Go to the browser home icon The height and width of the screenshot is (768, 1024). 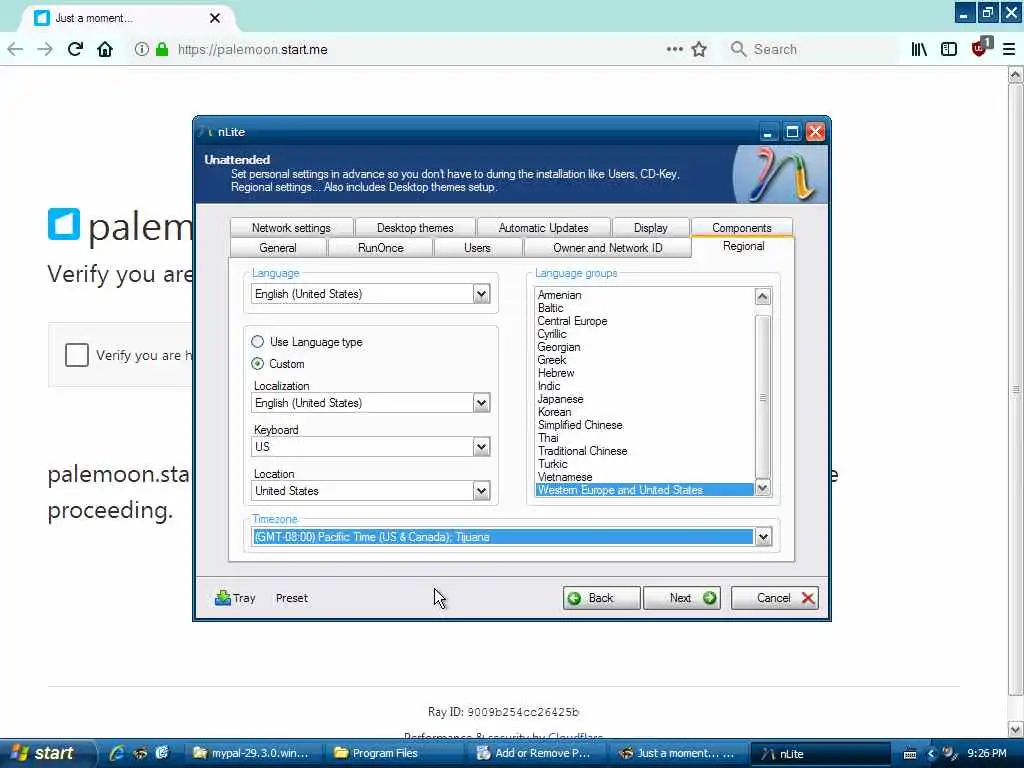[104, 49]
